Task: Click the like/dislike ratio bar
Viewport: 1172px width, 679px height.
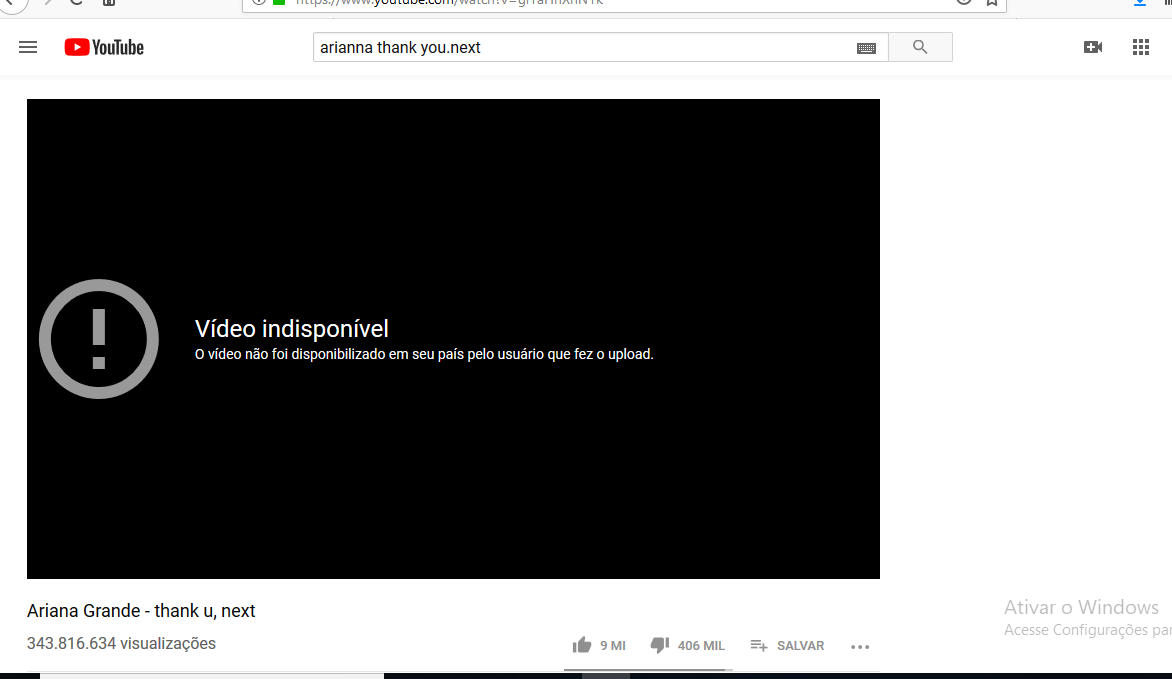Action: (x=648, y=669)
